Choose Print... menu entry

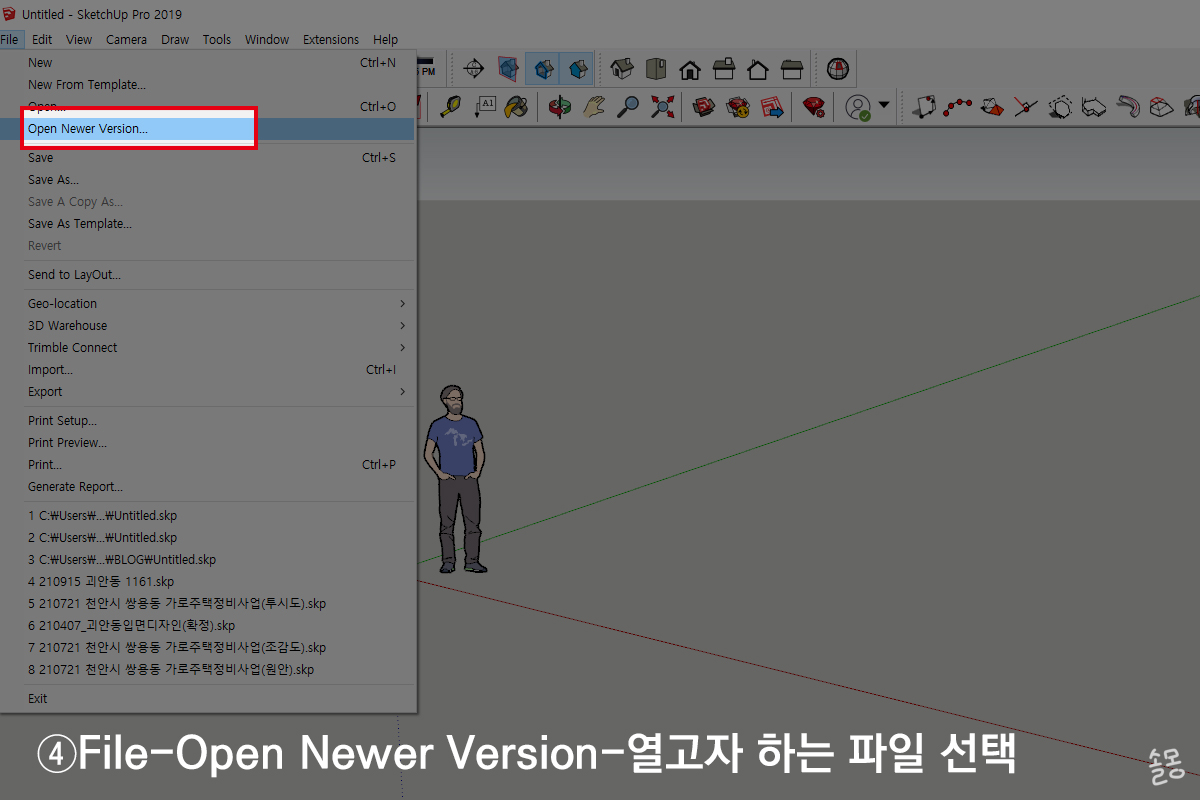(208, 464)
